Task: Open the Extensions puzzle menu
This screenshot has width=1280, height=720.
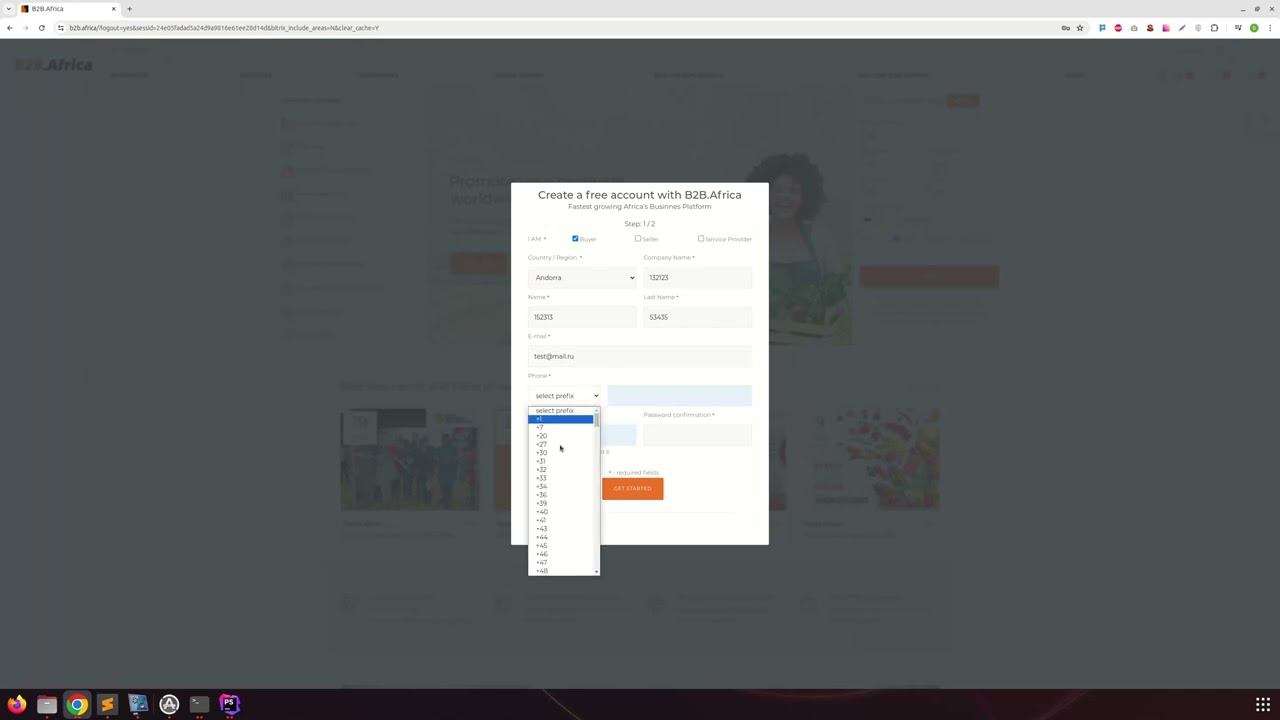Action: [x=1214, y=28]
